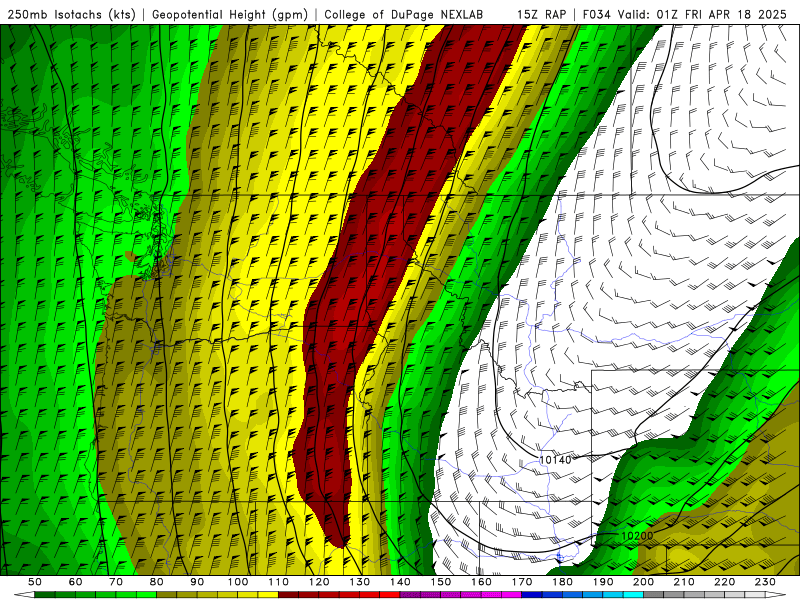The width and height of the screenshot is (800, 600).
Task: Pick the 230 label on the legend
Action: coord(765,582)
